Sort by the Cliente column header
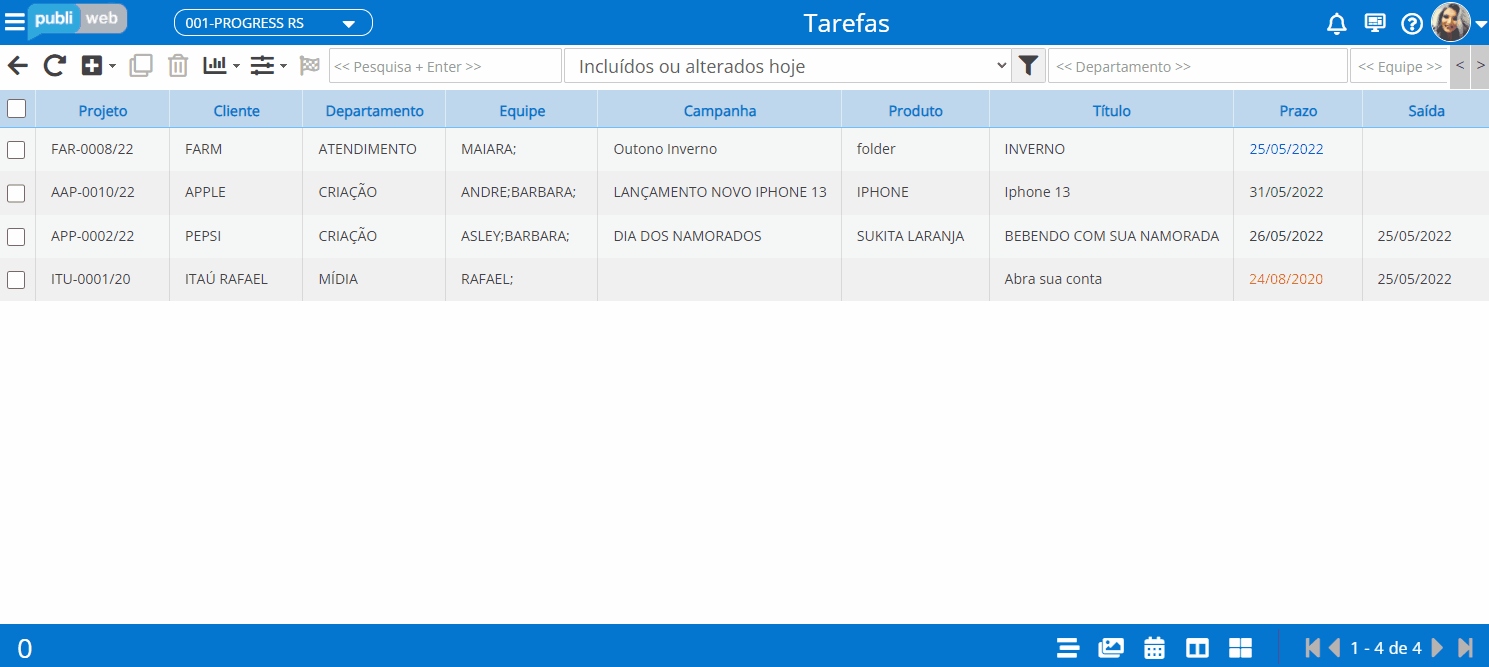Screen dimensions: 1489x667 click(x=236, y=111)
